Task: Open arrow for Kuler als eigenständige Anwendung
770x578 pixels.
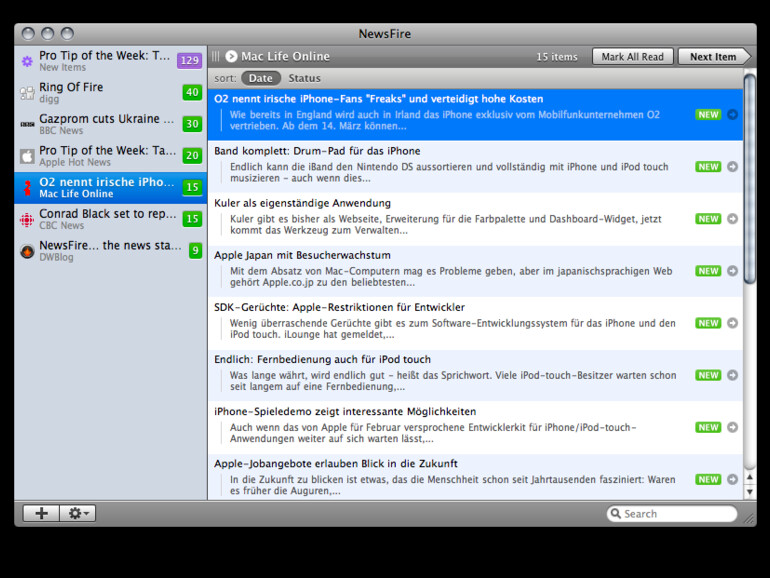Action: click(x=732, y=219)
